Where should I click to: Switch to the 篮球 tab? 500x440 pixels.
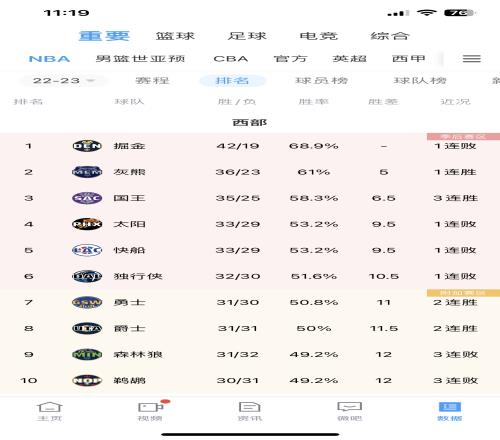[x=175, y=36]
